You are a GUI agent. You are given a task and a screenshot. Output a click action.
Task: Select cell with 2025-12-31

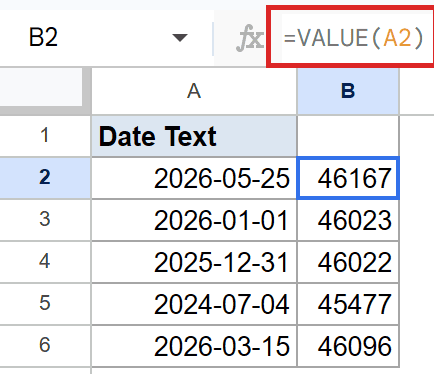[x=194, y=262]
